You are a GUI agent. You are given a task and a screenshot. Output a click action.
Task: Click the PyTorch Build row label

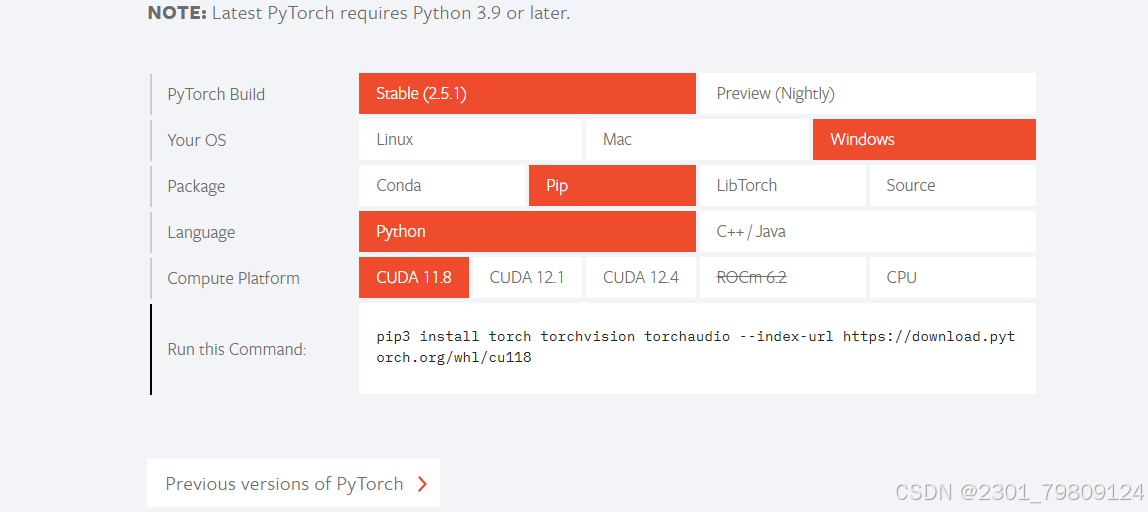(216, 94)
